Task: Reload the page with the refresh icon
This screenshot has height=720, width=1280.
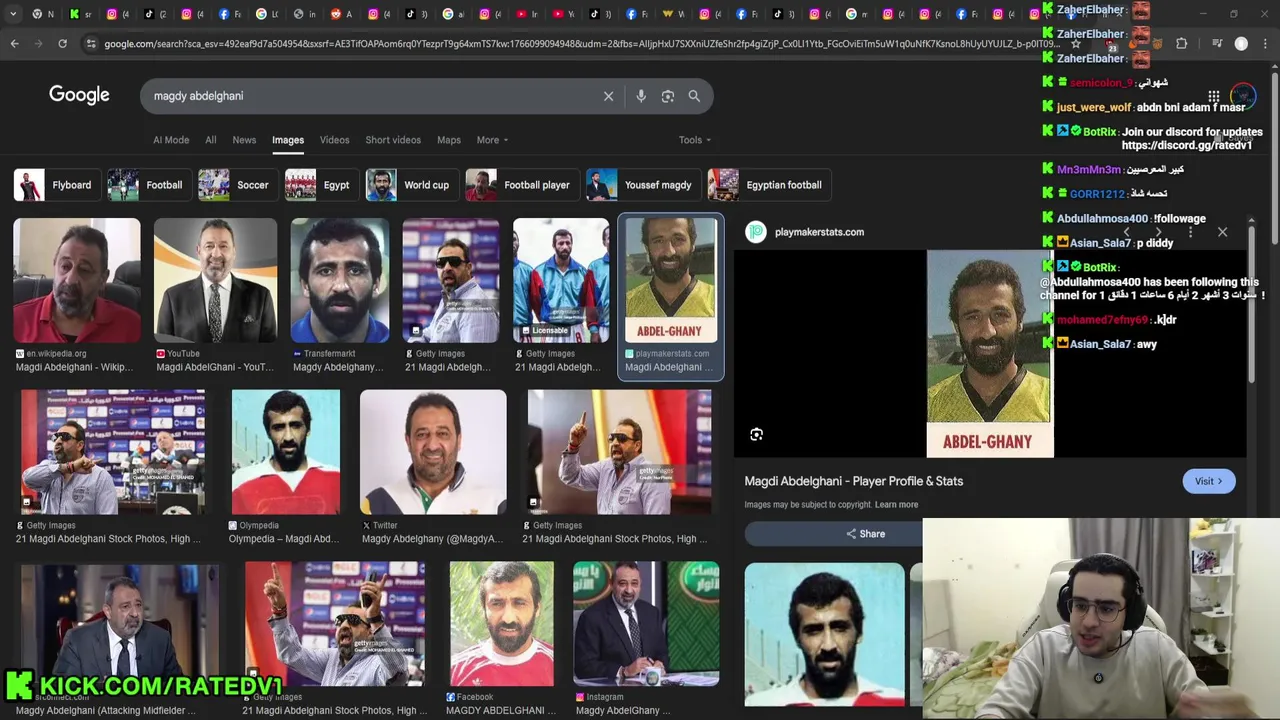Action: pyautogui.click(x=62, y=44)
